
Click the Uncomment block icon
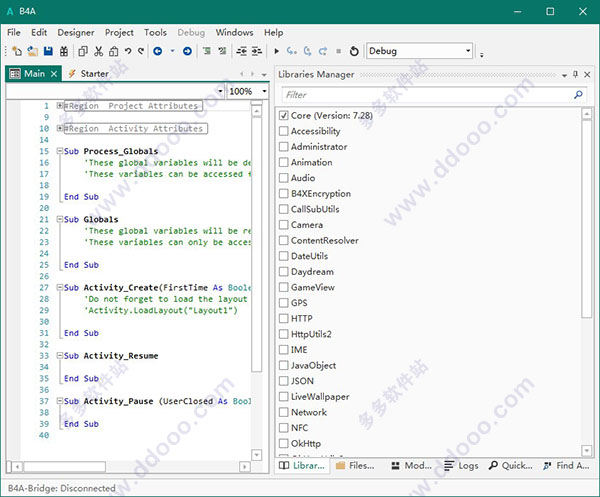tap(222, 51)
